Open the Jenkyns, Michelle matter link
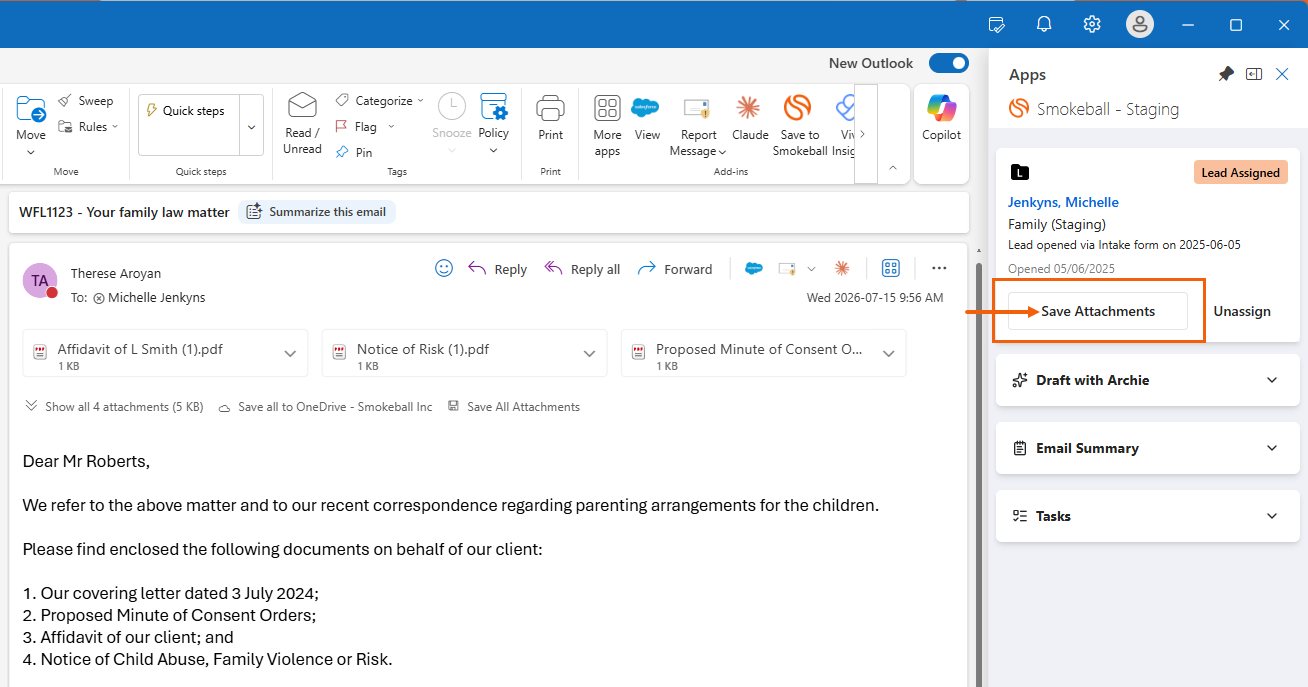Viewport: 1308px width, 687px height. (1063, 202)
